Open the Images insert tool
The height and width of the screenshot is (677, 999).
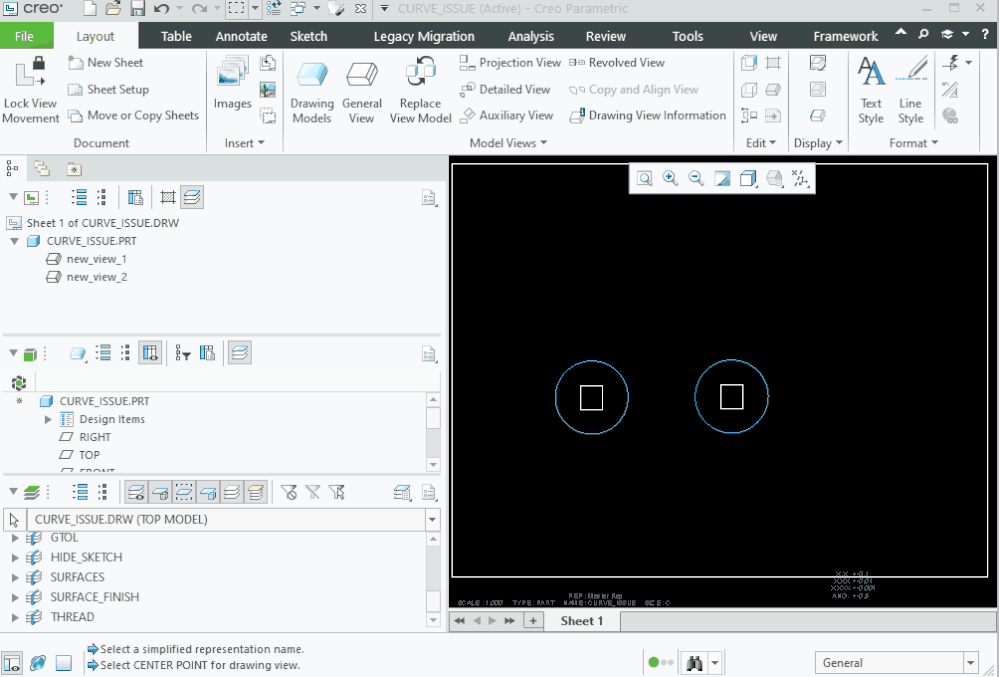pos(232,83)
